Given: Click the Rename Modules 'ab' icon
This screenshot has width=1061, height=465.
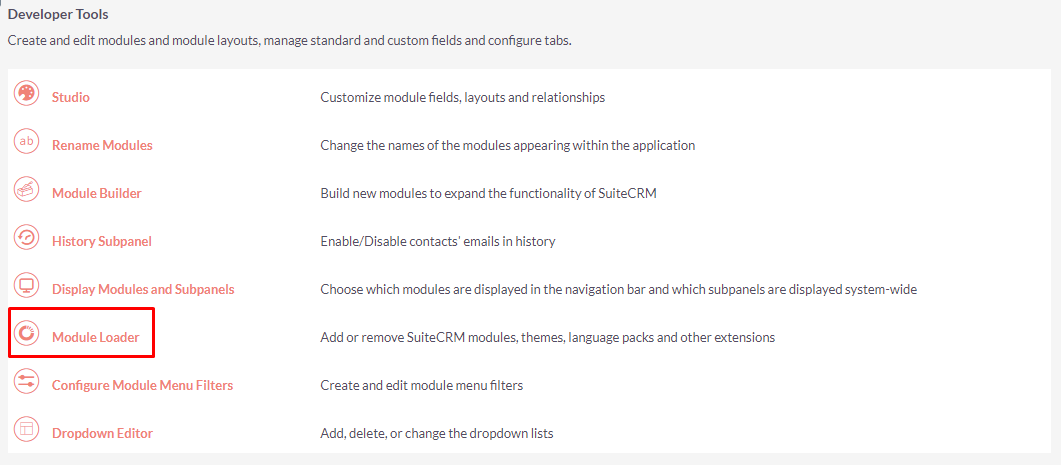Looking at the screenshot, I should pos(27,141).
